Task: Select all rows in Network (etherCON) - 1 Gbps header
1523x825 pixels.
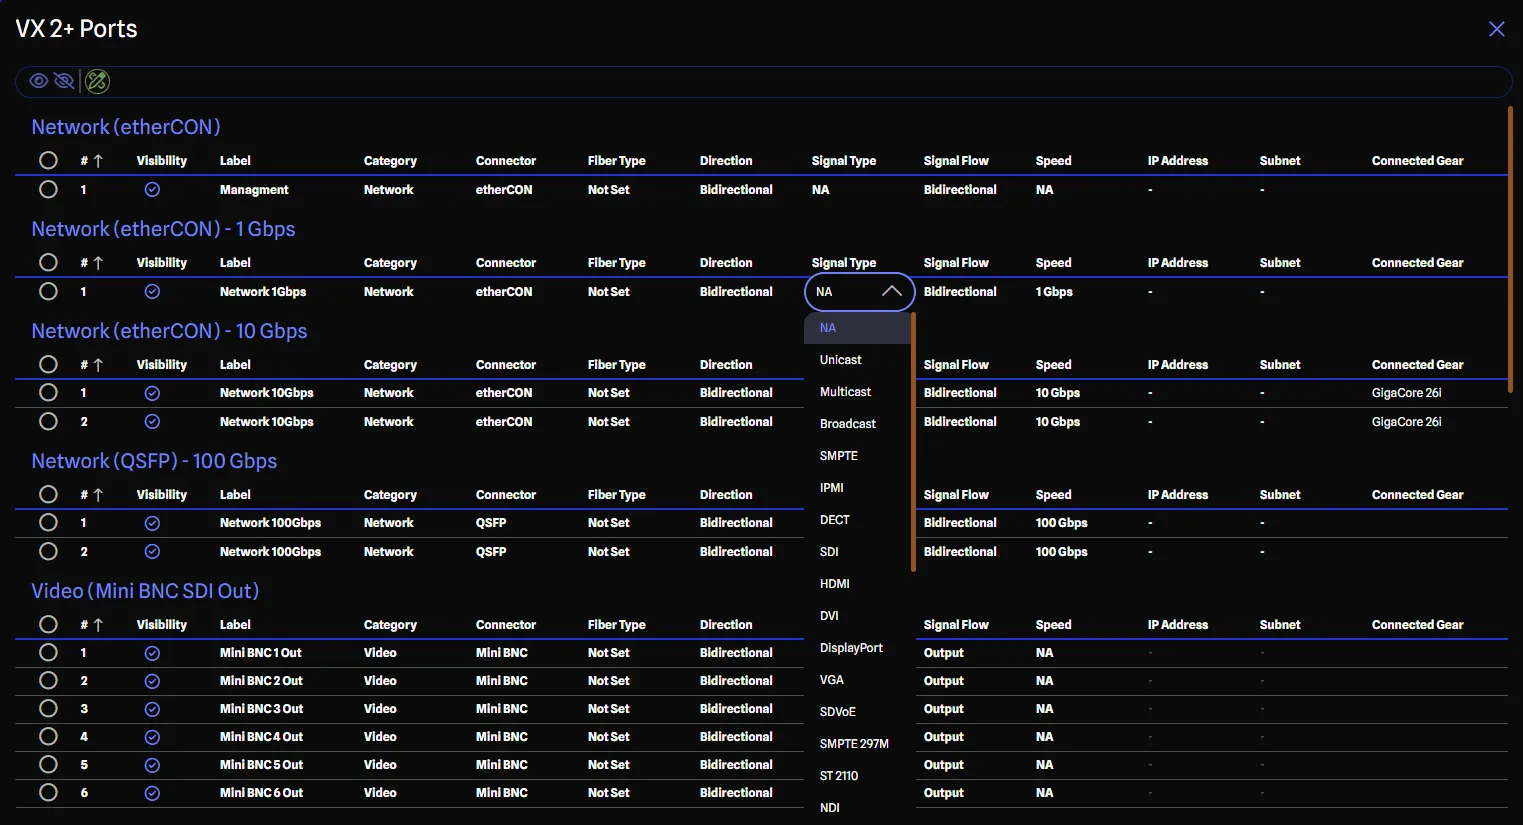Action: 48,262
